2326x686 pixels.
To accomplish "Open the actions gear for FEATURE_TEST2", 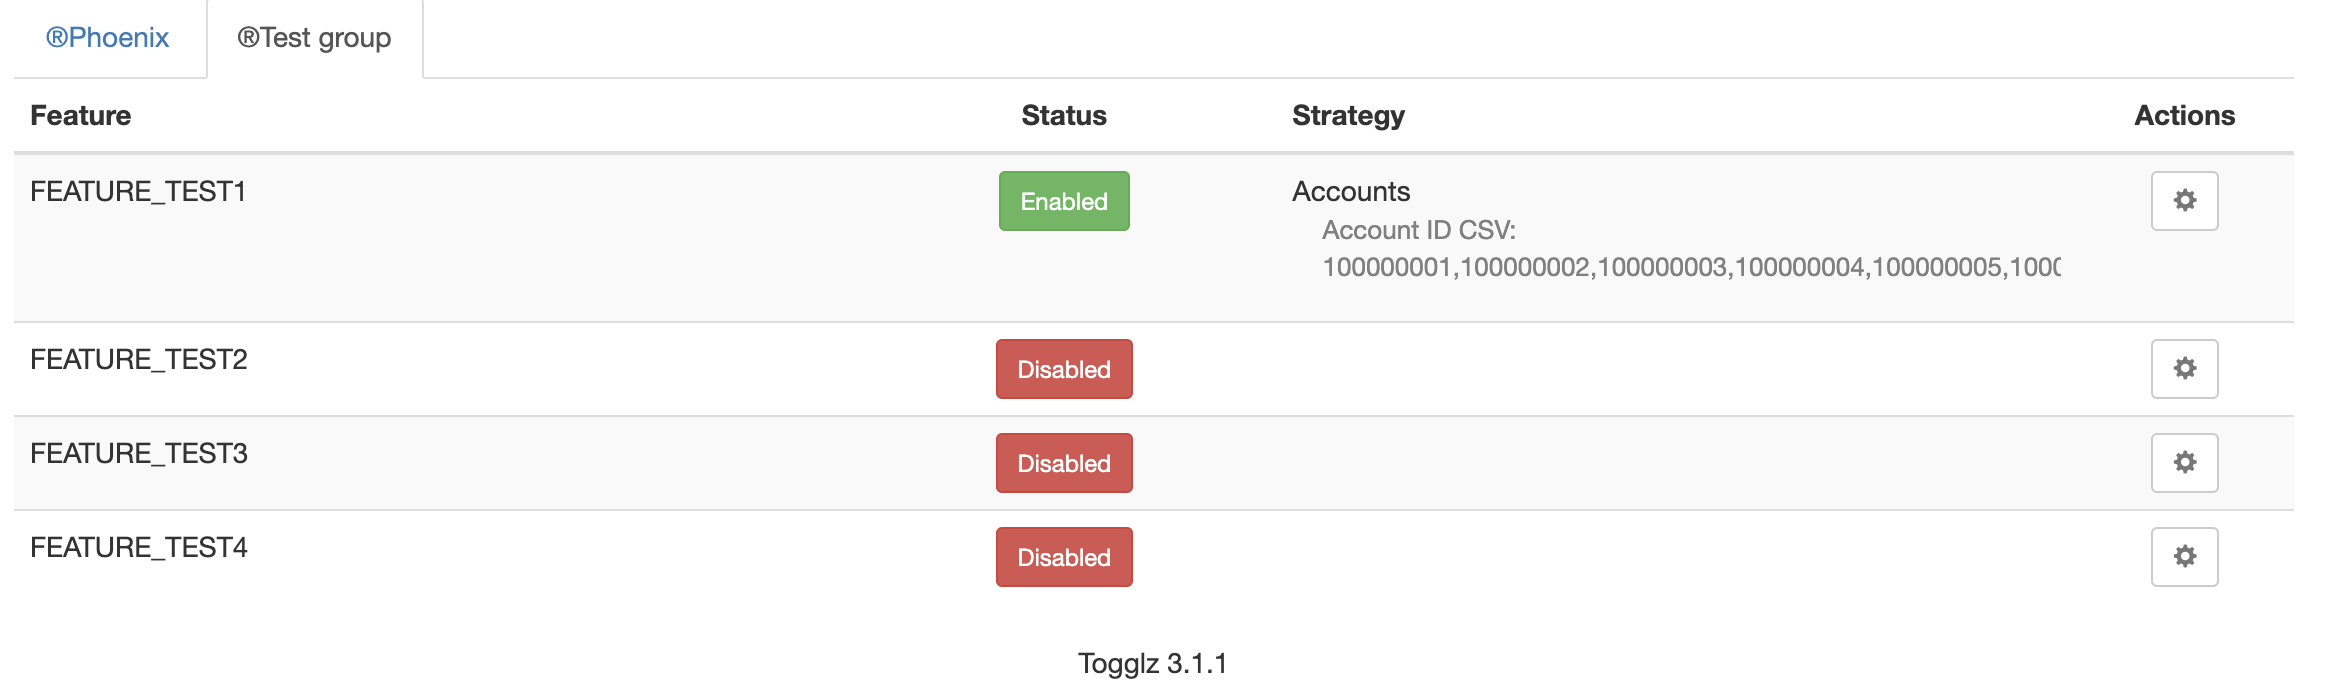I will pyautogui.click(x=2184, y=368).
